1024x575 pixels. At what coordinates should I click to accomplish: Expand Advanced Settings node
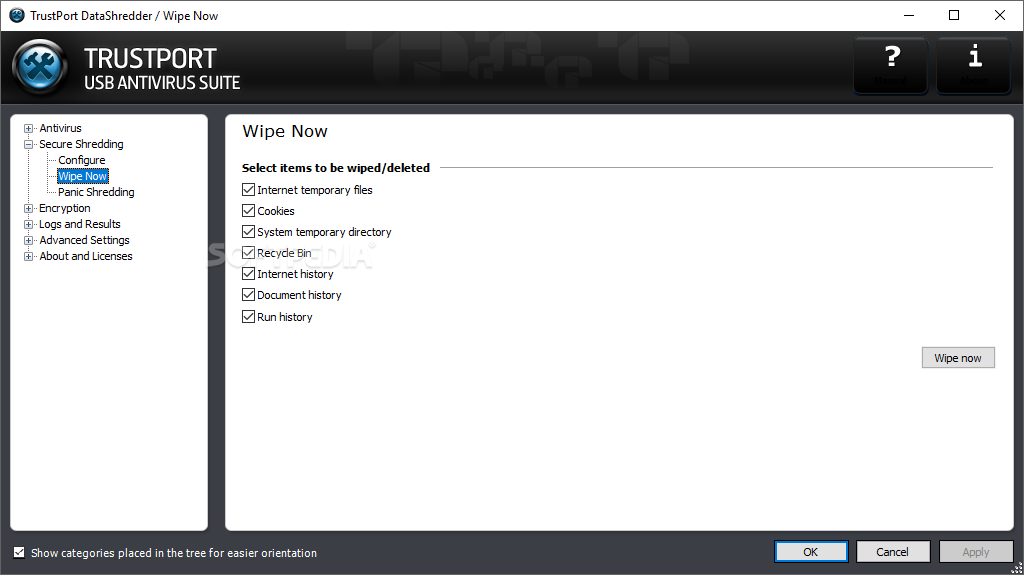28,240
